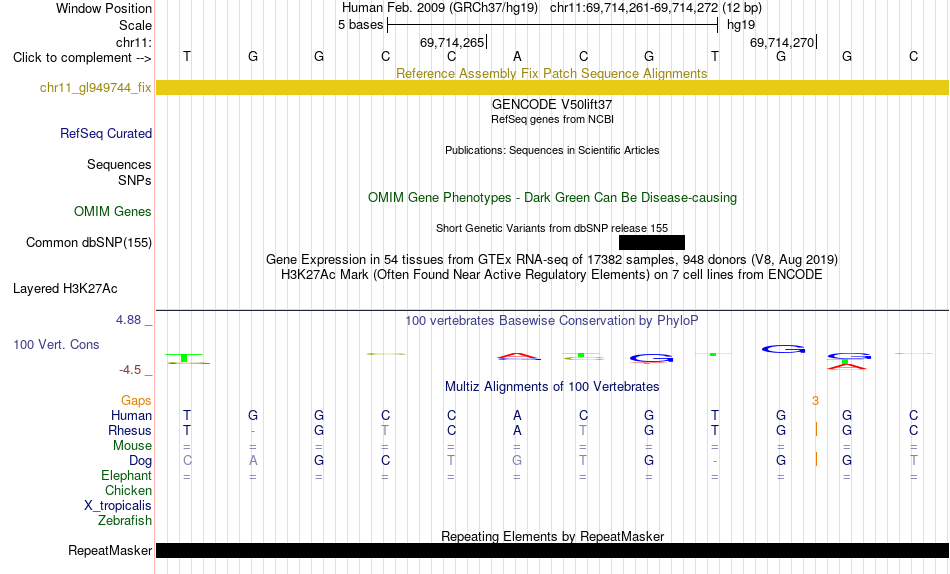The image size is (950, 574).
Task: Click the 69,714,270 coordinate marker
Action: (783, 42)
